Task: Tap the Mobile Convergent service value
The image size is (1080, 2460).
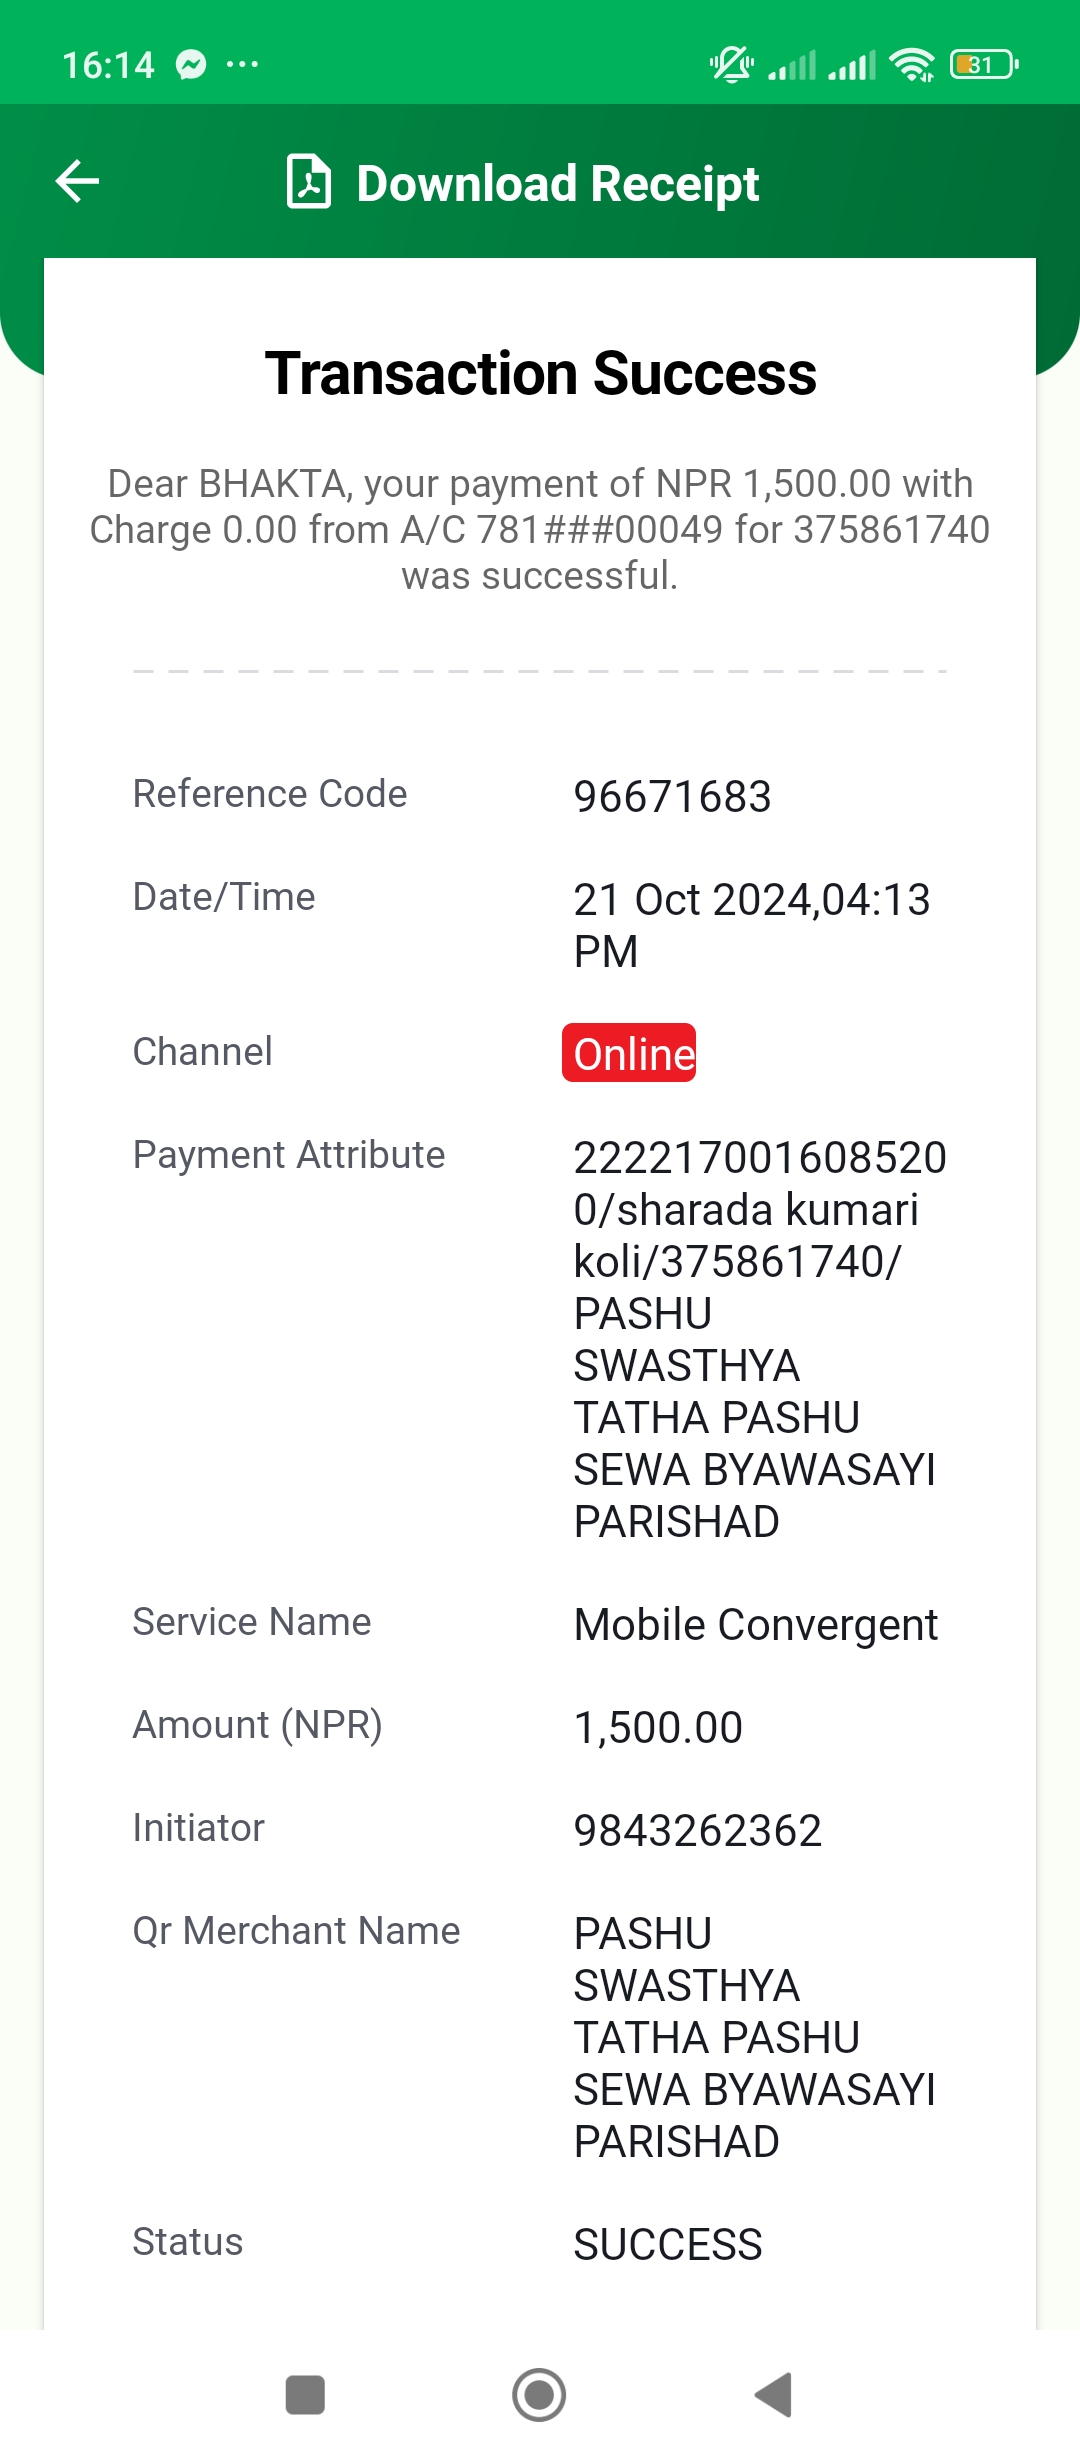Action: coord(756,1625)
